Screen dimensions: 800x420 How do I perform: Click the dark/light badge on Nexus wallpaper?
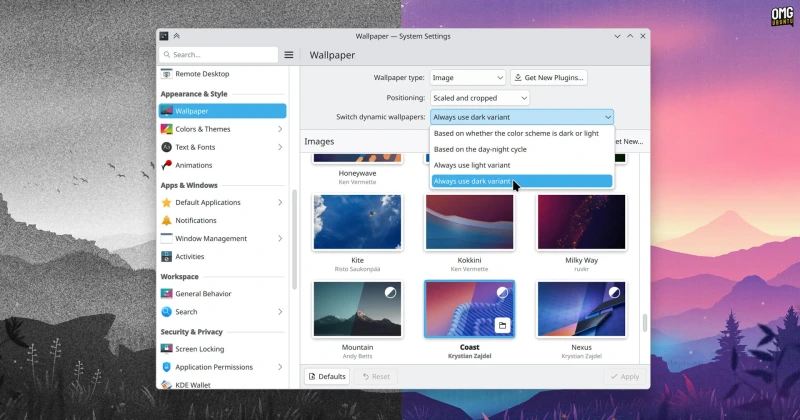click(x=615, y=292)
